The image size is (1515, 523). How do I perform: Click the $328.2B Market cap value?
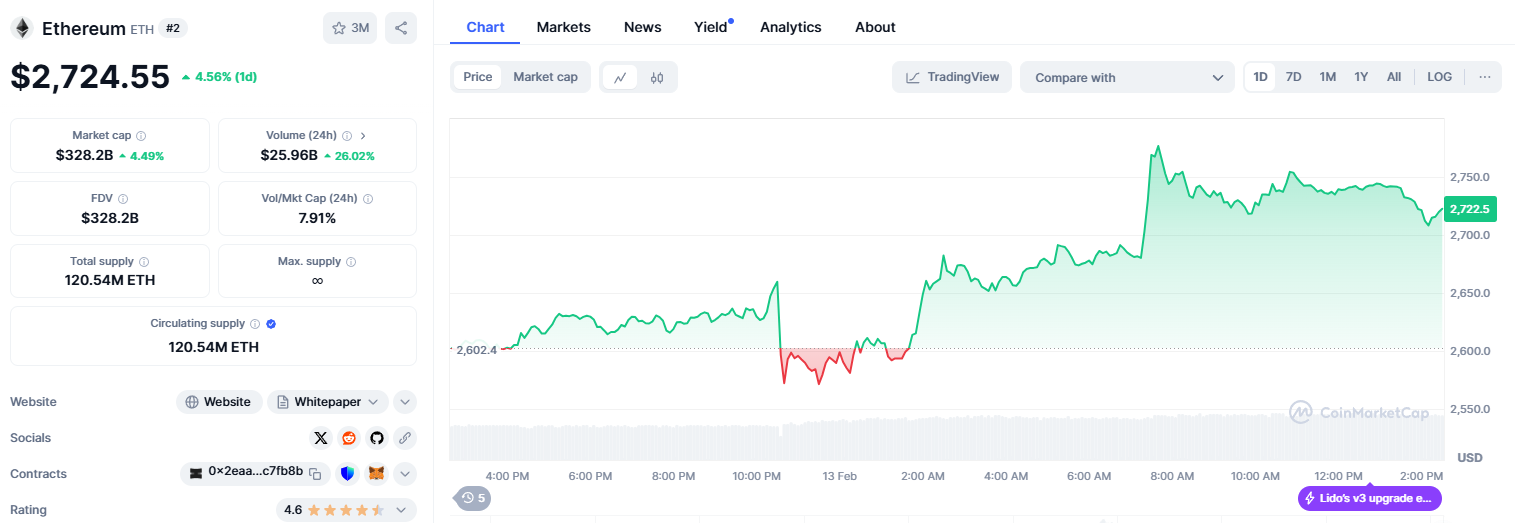84,155
